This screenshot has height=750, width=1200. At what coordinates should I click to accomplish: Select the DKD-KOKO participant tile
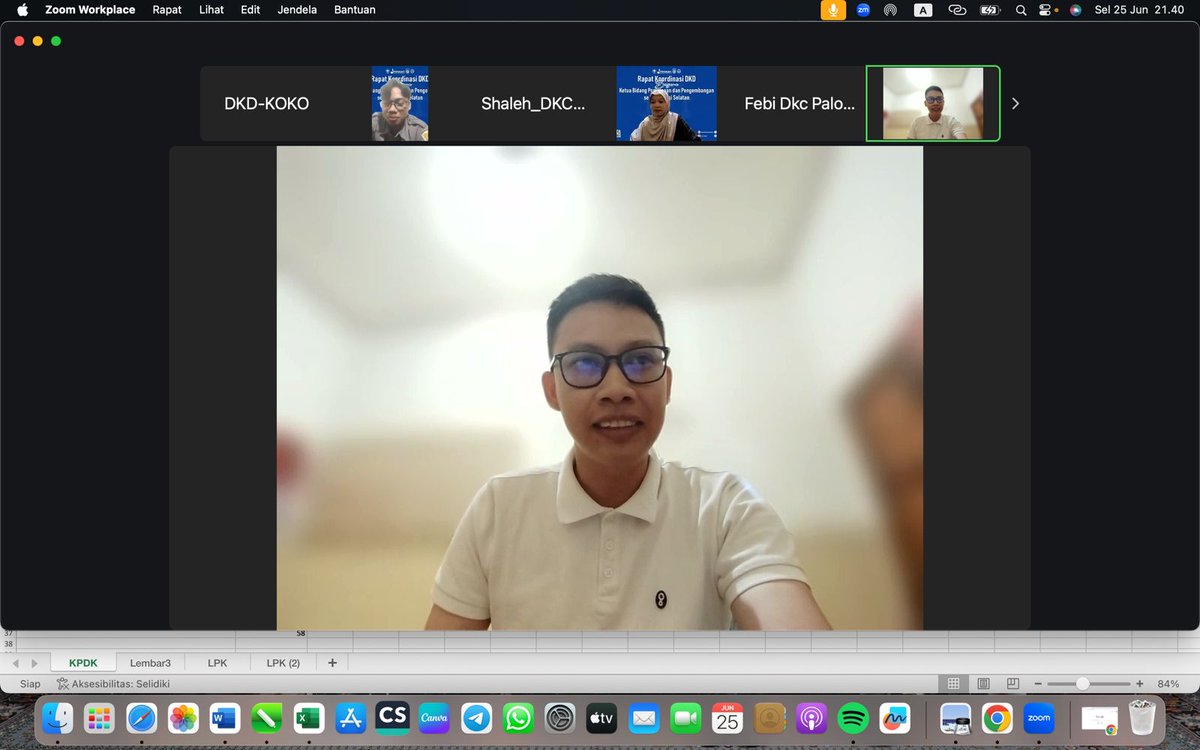point(267,103)
